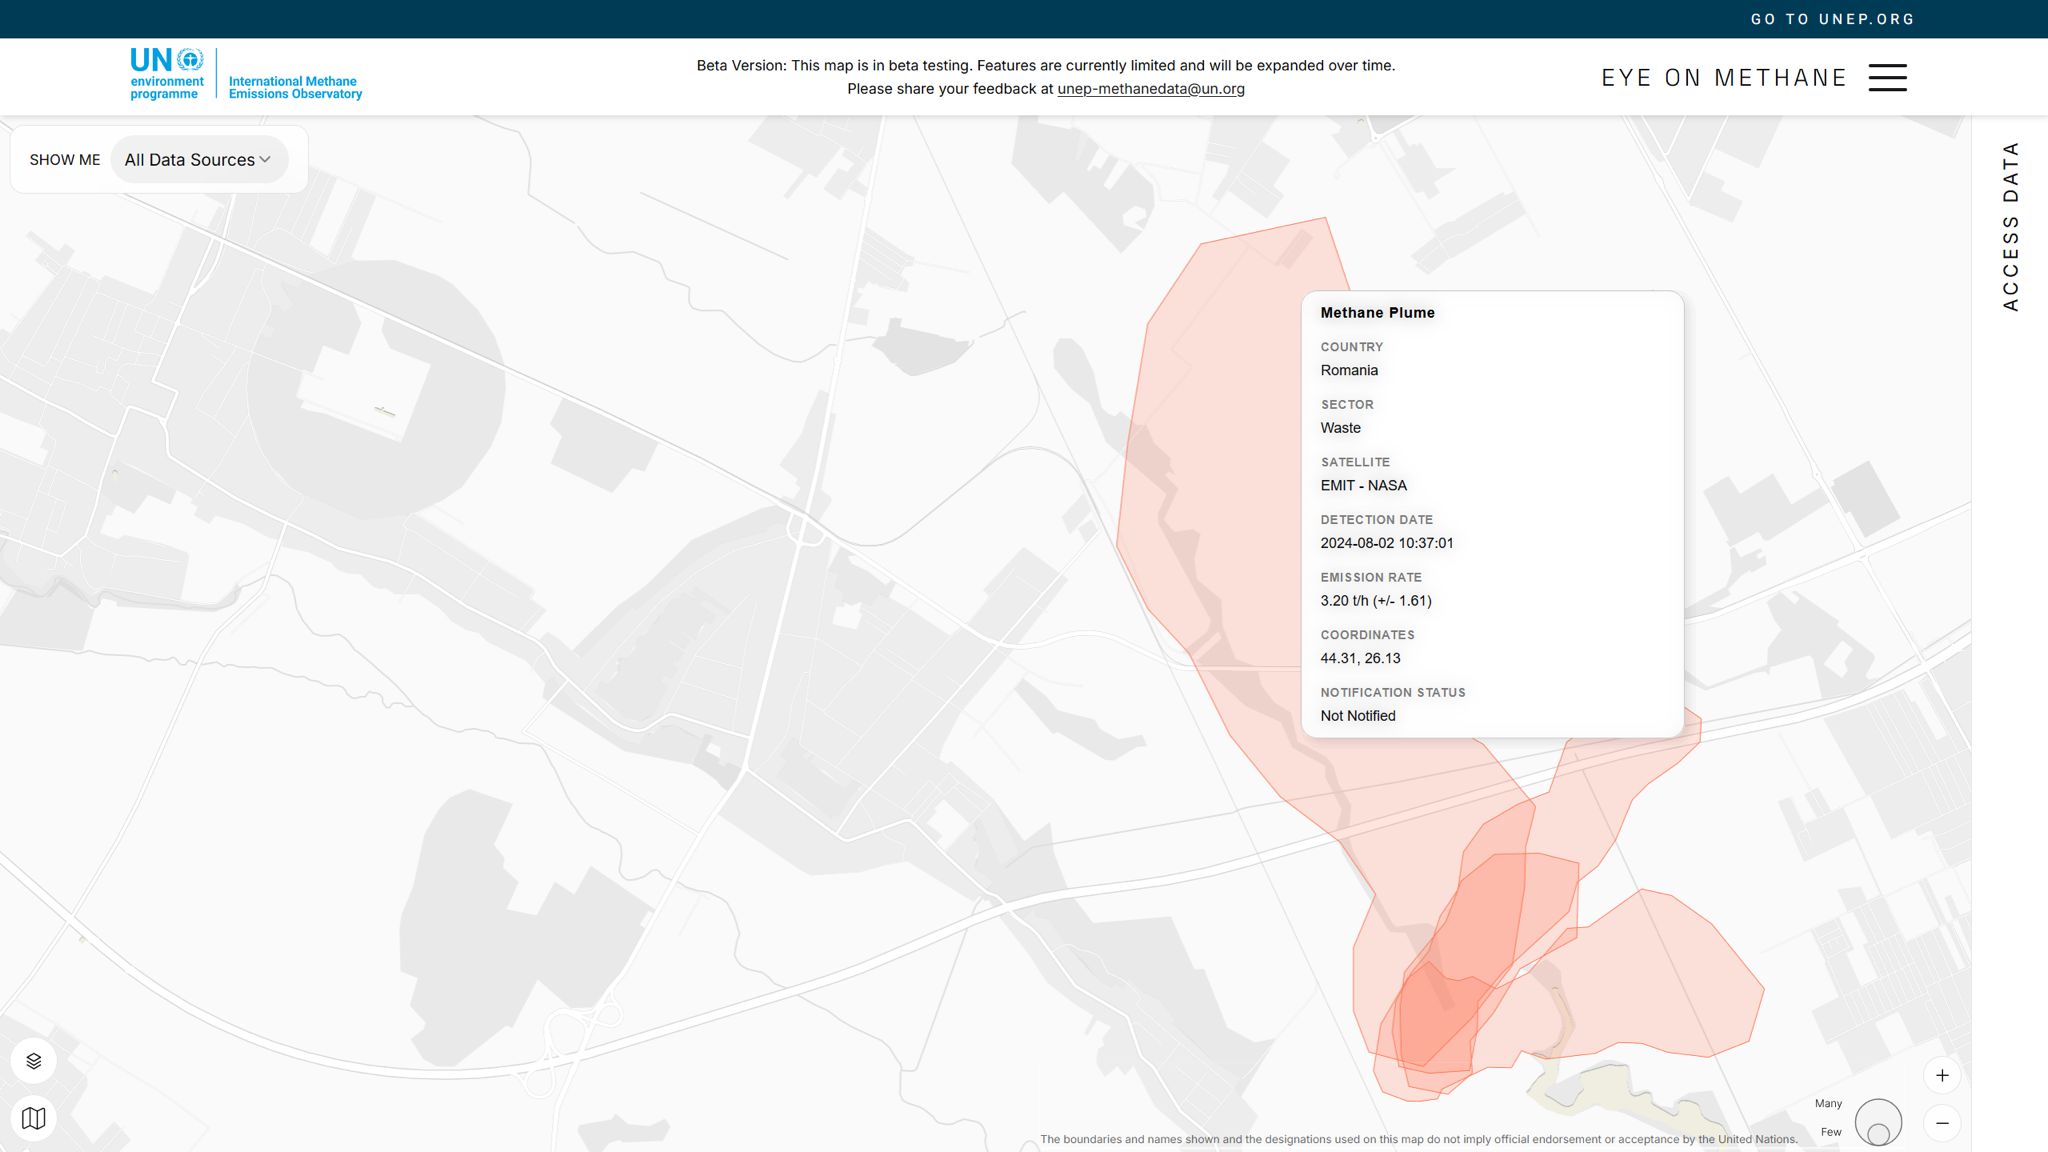Click the basemap style map icon
This screenshot has width=2048, height=1152.
point(34,1118)
